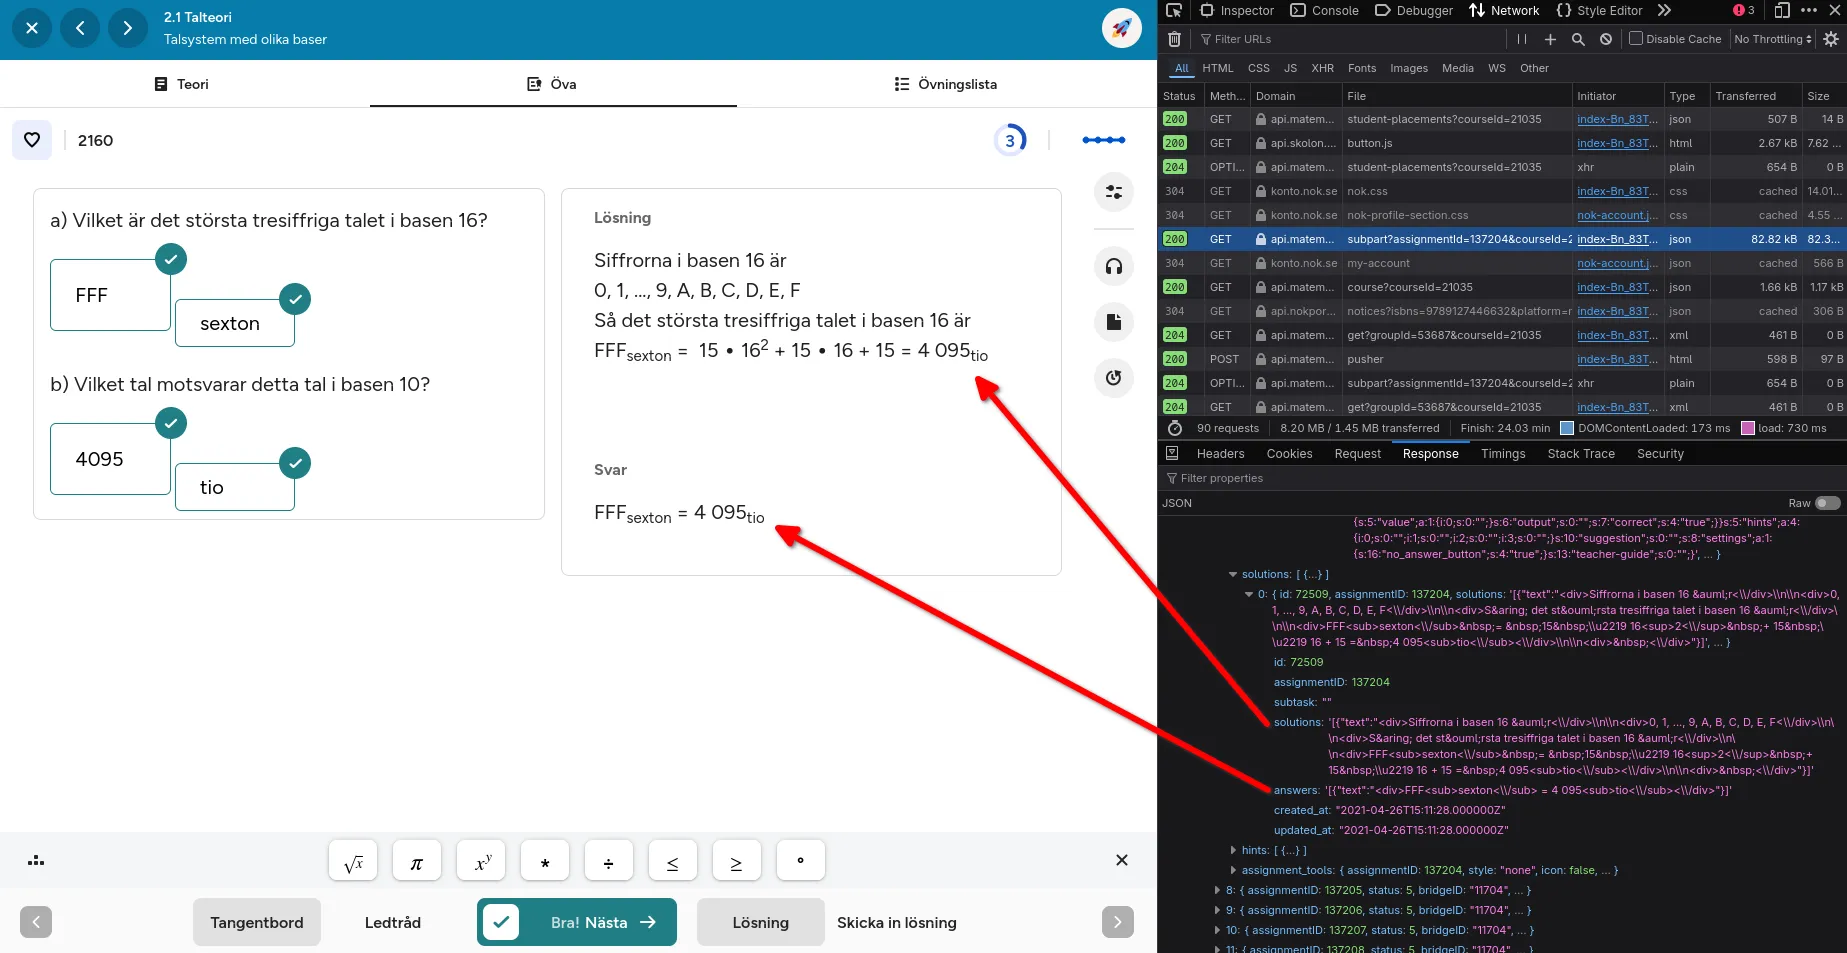The width and height of the screenshot is (1847, 953).
Task: Open the headphones audio tool
Action: click(x=1113, y=266)
